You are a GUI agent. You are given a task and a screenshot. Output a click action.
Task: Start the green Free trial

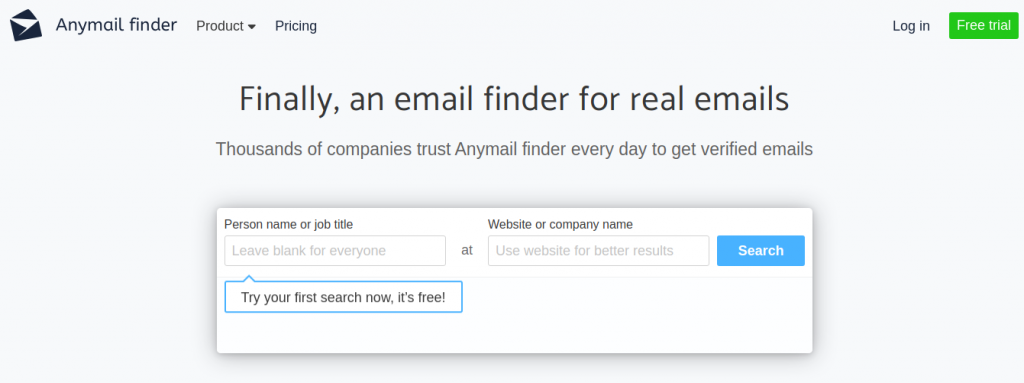984,25
